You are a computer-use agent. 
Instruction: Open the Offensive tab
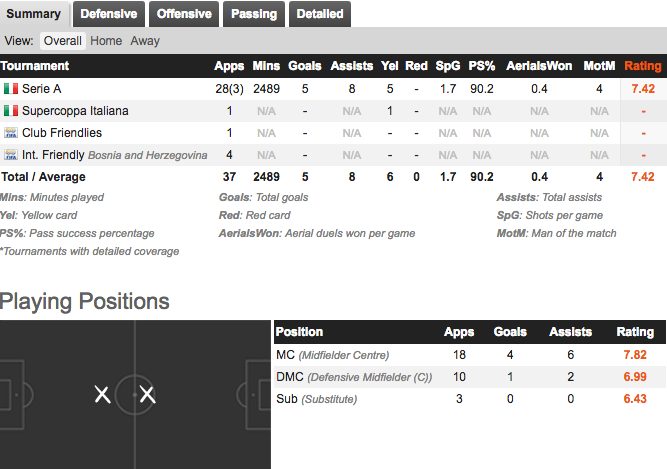[x=184, y=14]
